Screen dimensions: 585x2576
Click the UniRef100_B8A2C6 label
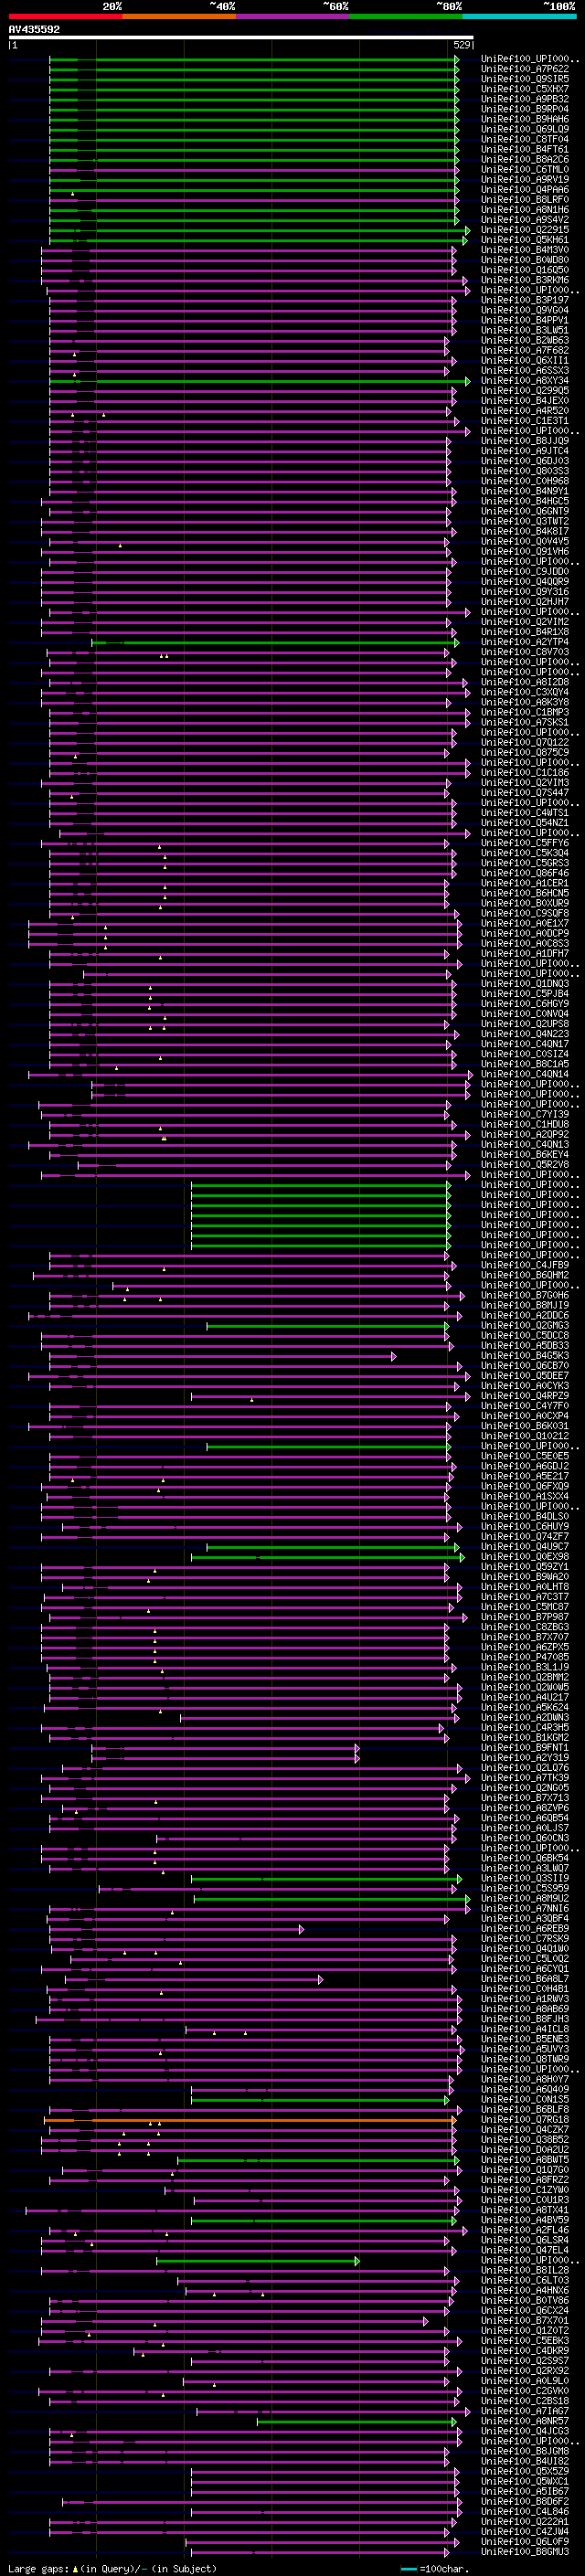point(525,159)
